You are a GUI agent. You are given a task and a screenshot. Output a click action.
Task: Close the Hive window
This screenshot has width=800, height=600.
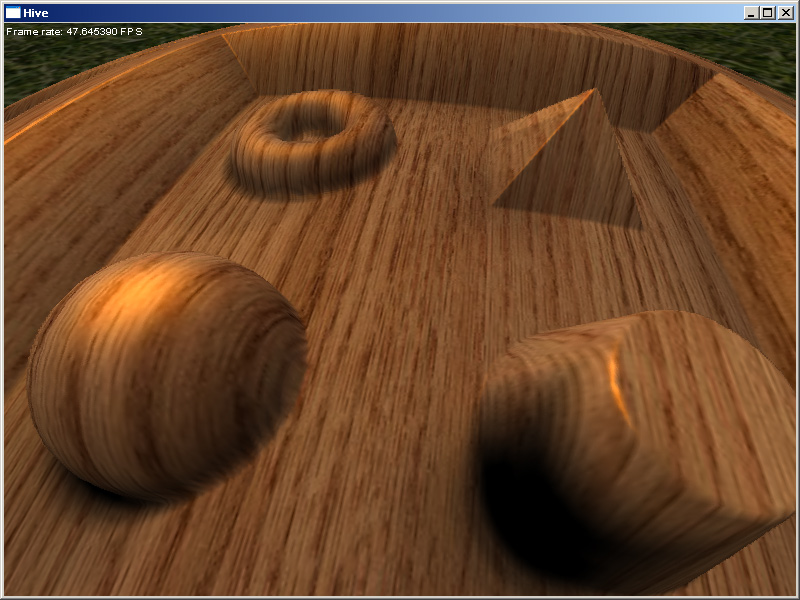point(786,13)
